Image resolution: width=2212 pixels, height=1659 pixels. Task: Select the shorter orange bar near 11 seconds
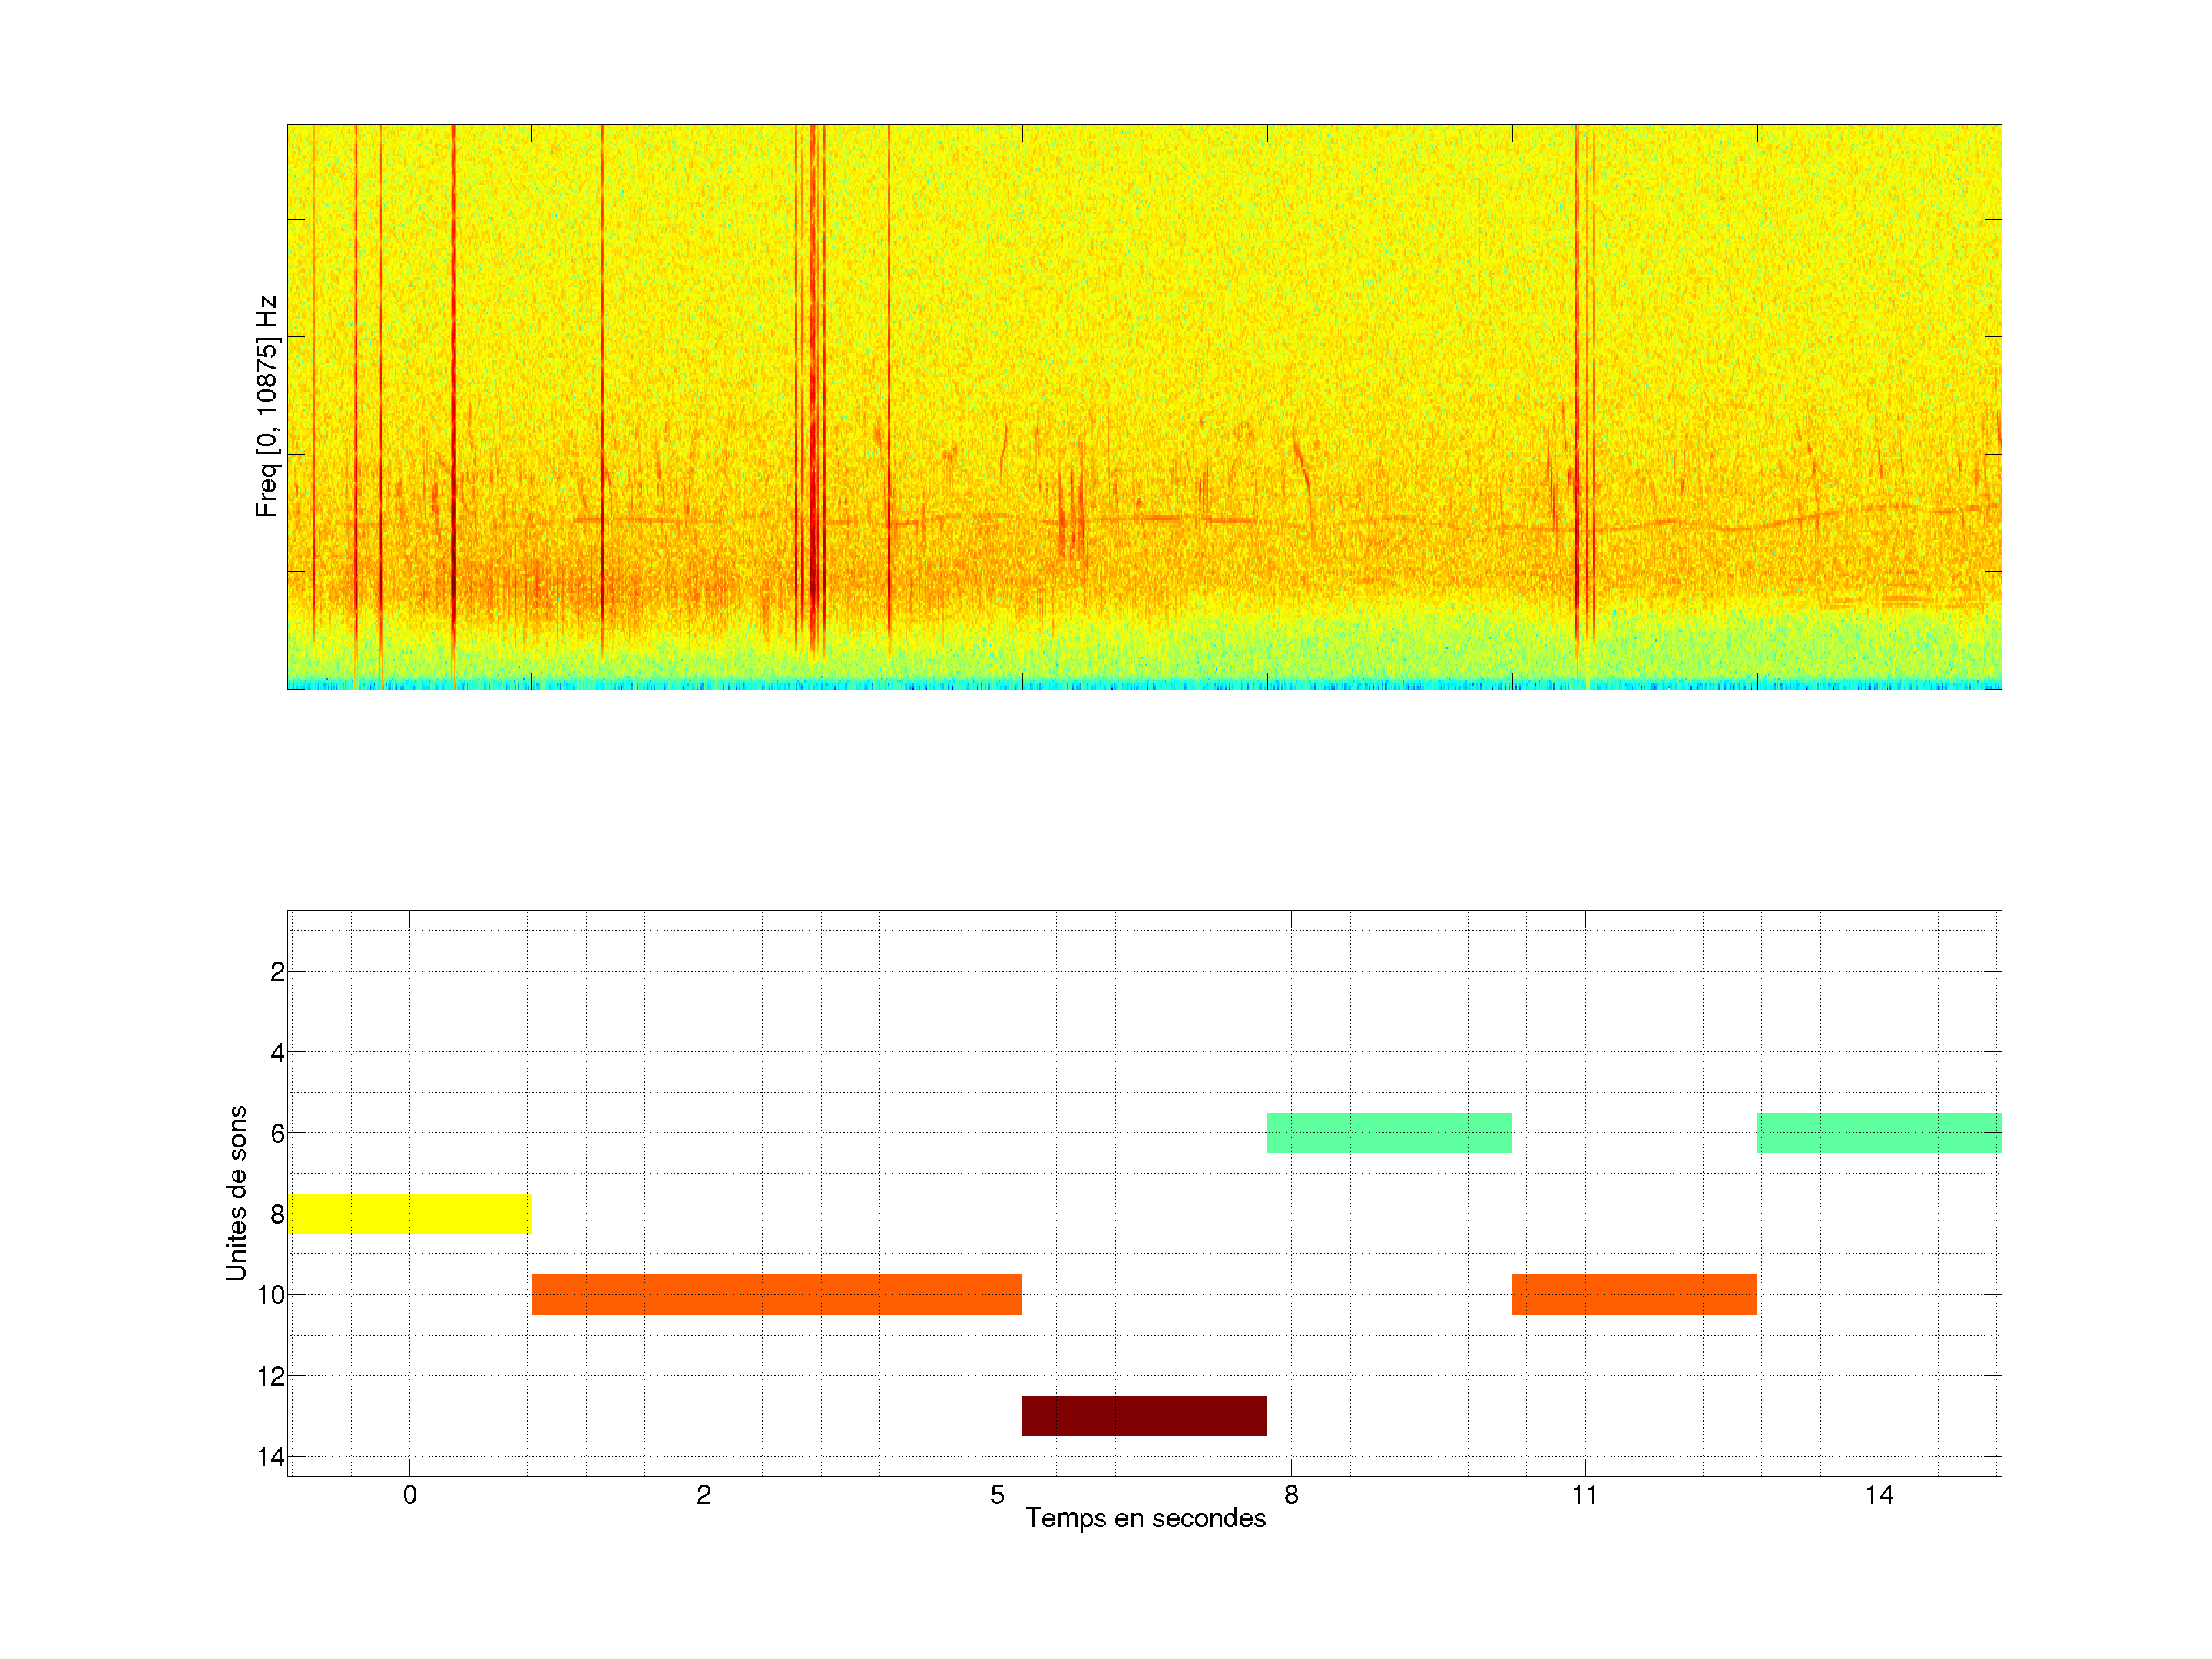click(x=1634, y=1294)
